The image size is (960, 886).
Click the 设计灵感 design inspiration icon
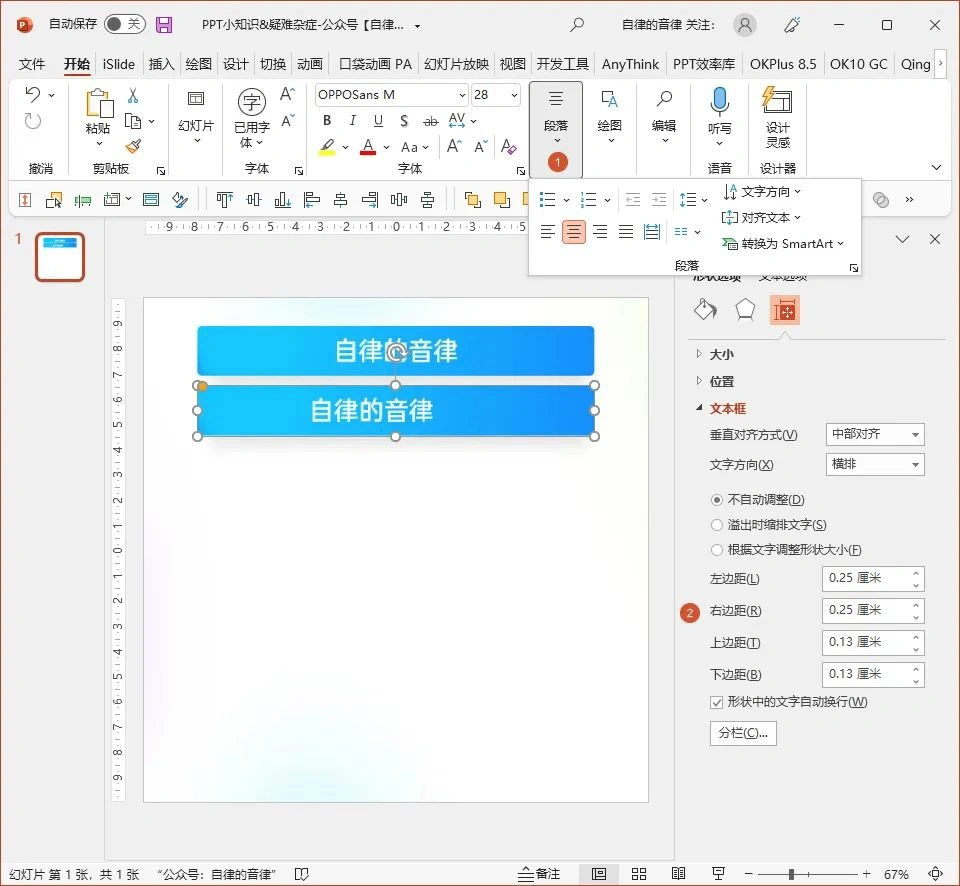[x=778, y=110]
